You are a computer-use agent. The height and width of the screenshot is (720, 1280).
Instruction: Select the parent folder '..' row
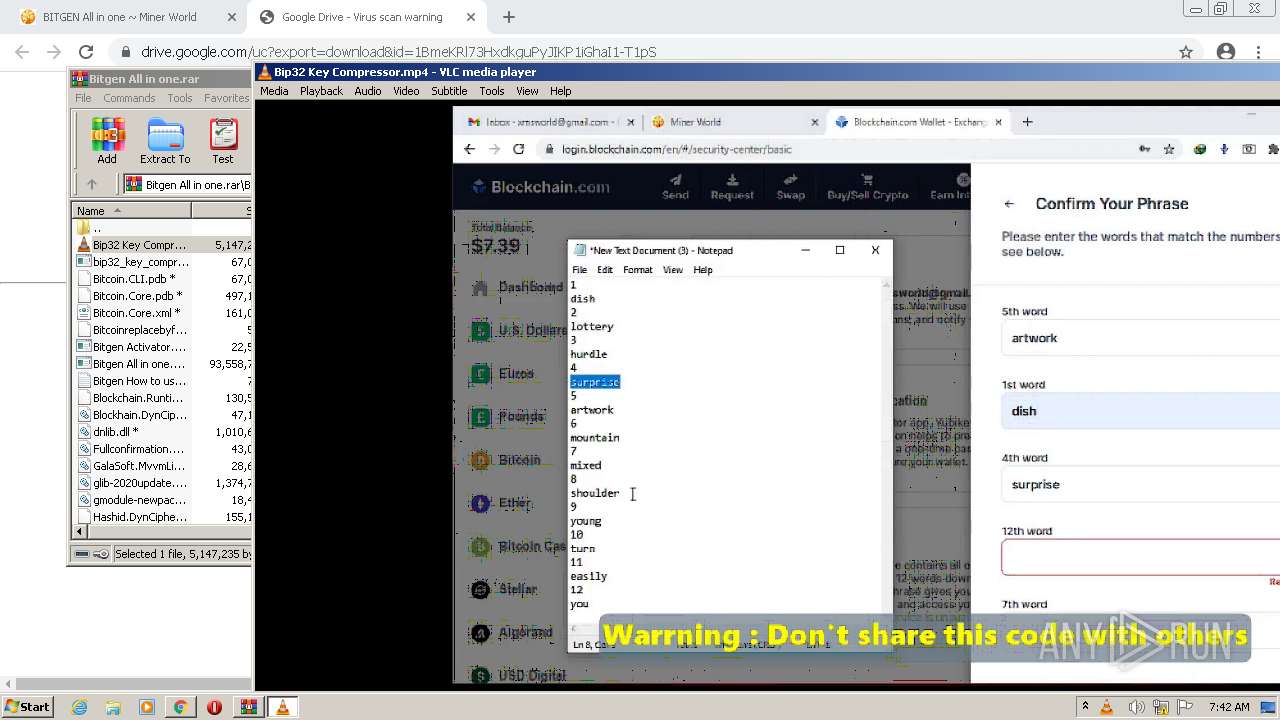[163, 228]
